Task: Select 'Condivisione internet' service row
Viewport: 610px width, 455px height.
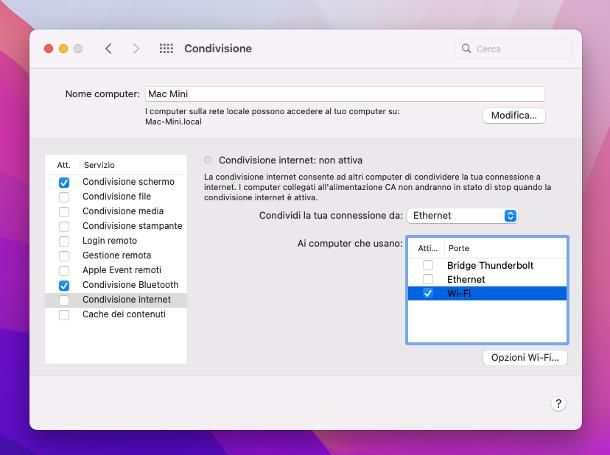Action: point(116,300)
